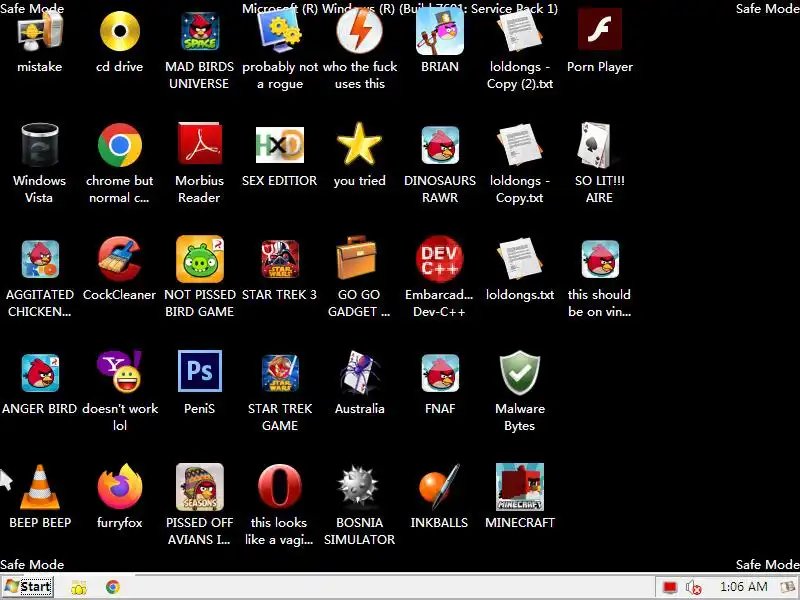Open the loldongs.txt file
The width and height of the screenshot is (800, 600).
coord(519,259)
